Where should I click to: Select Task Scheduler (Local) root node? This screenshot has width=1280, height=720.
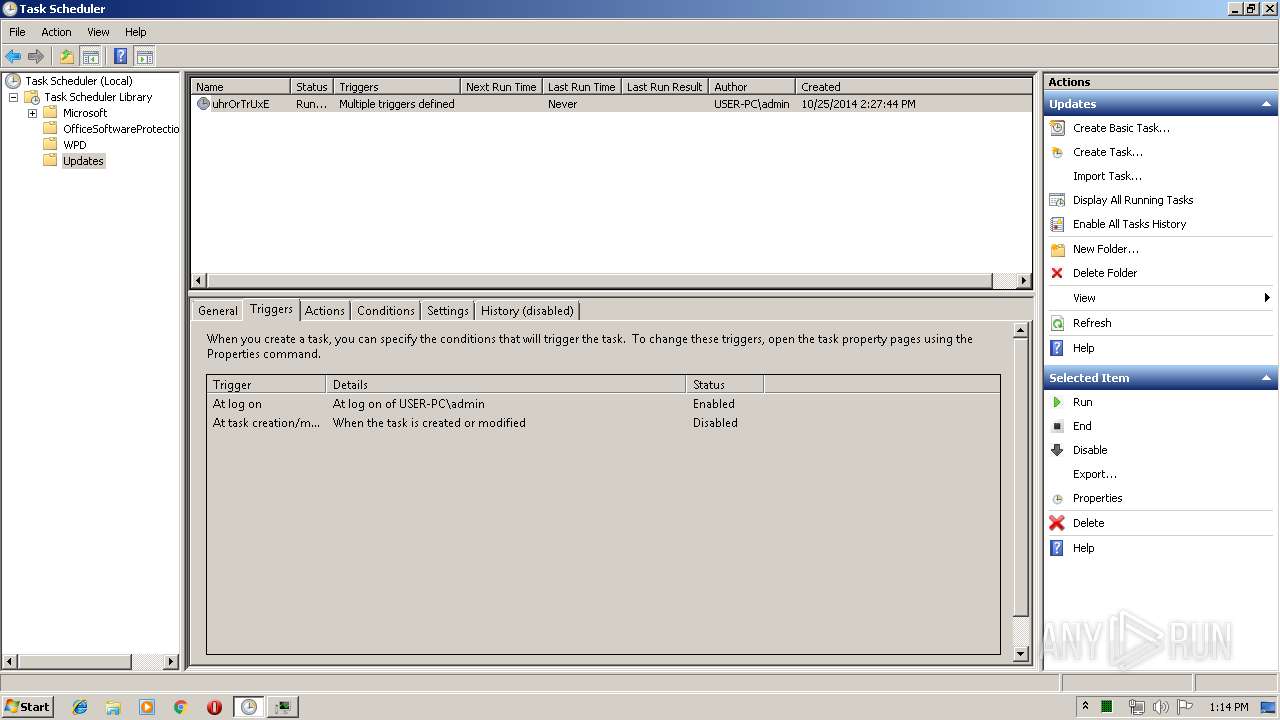(x=79, y=81)
